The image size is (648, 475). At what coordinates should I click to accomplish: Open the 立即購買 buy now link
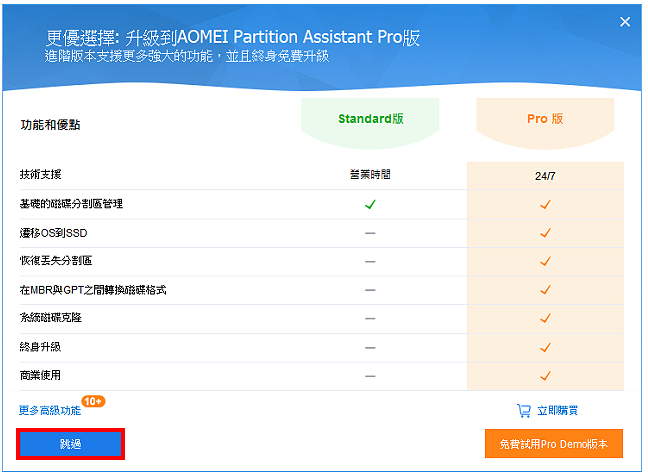(x=557, y=411)
